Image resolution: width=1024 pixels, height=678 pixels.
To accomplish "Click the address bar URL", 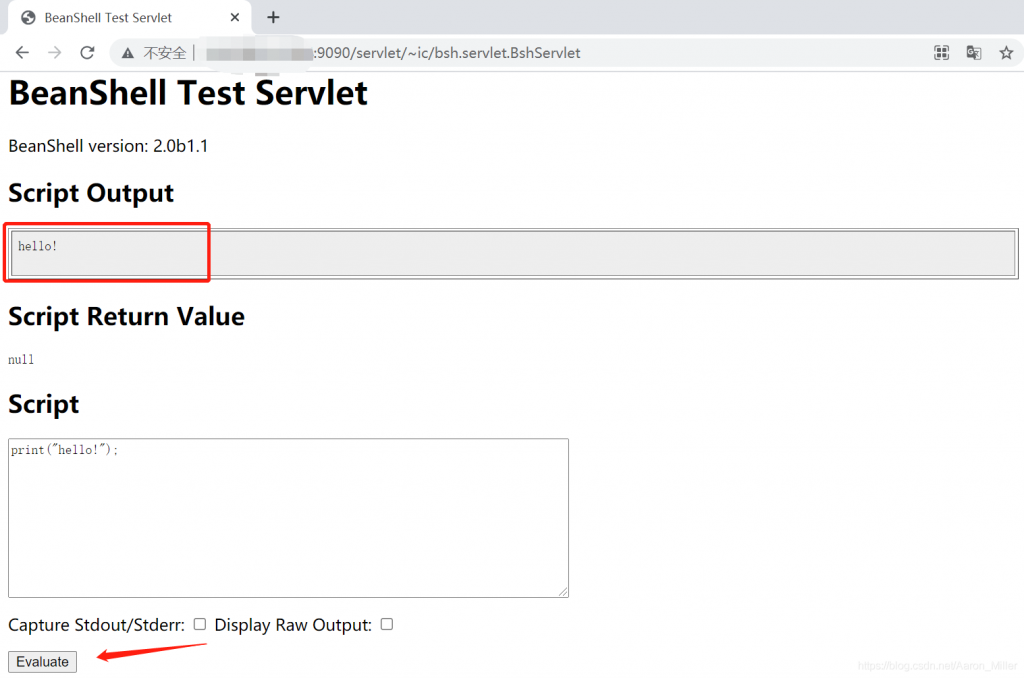I will click(447, 53).
